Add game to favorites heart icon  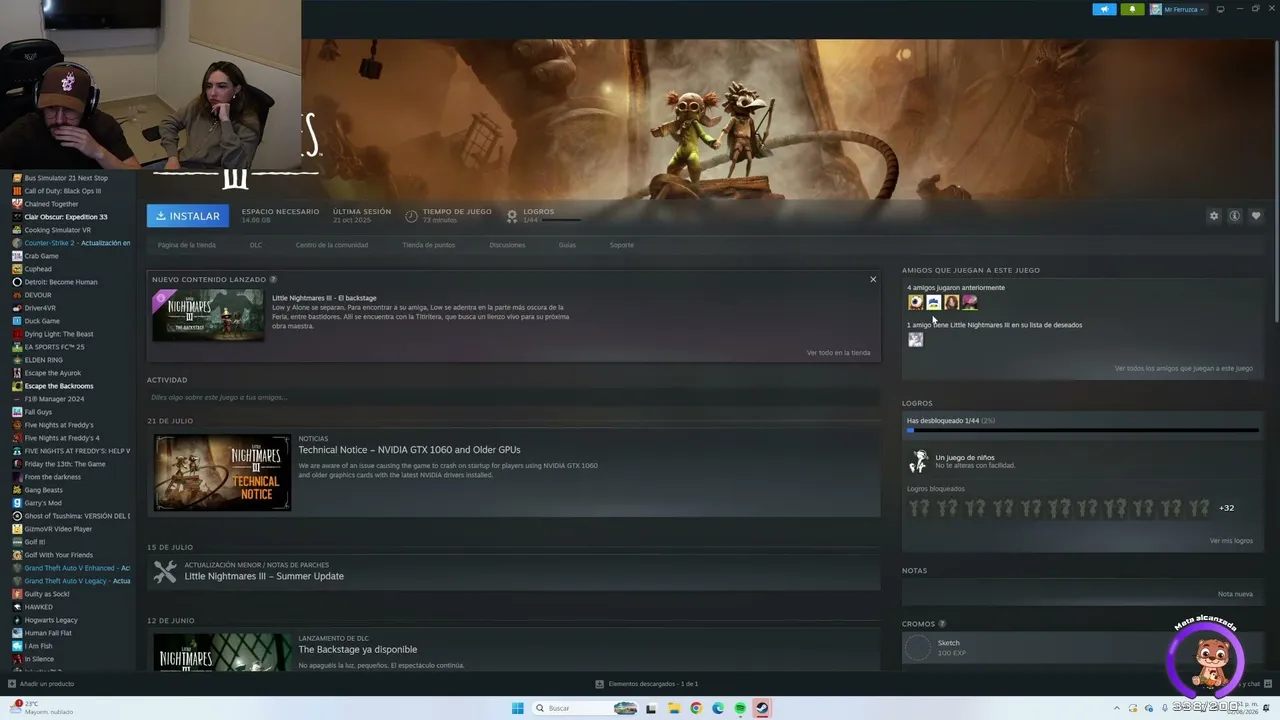coord(1256,216)
